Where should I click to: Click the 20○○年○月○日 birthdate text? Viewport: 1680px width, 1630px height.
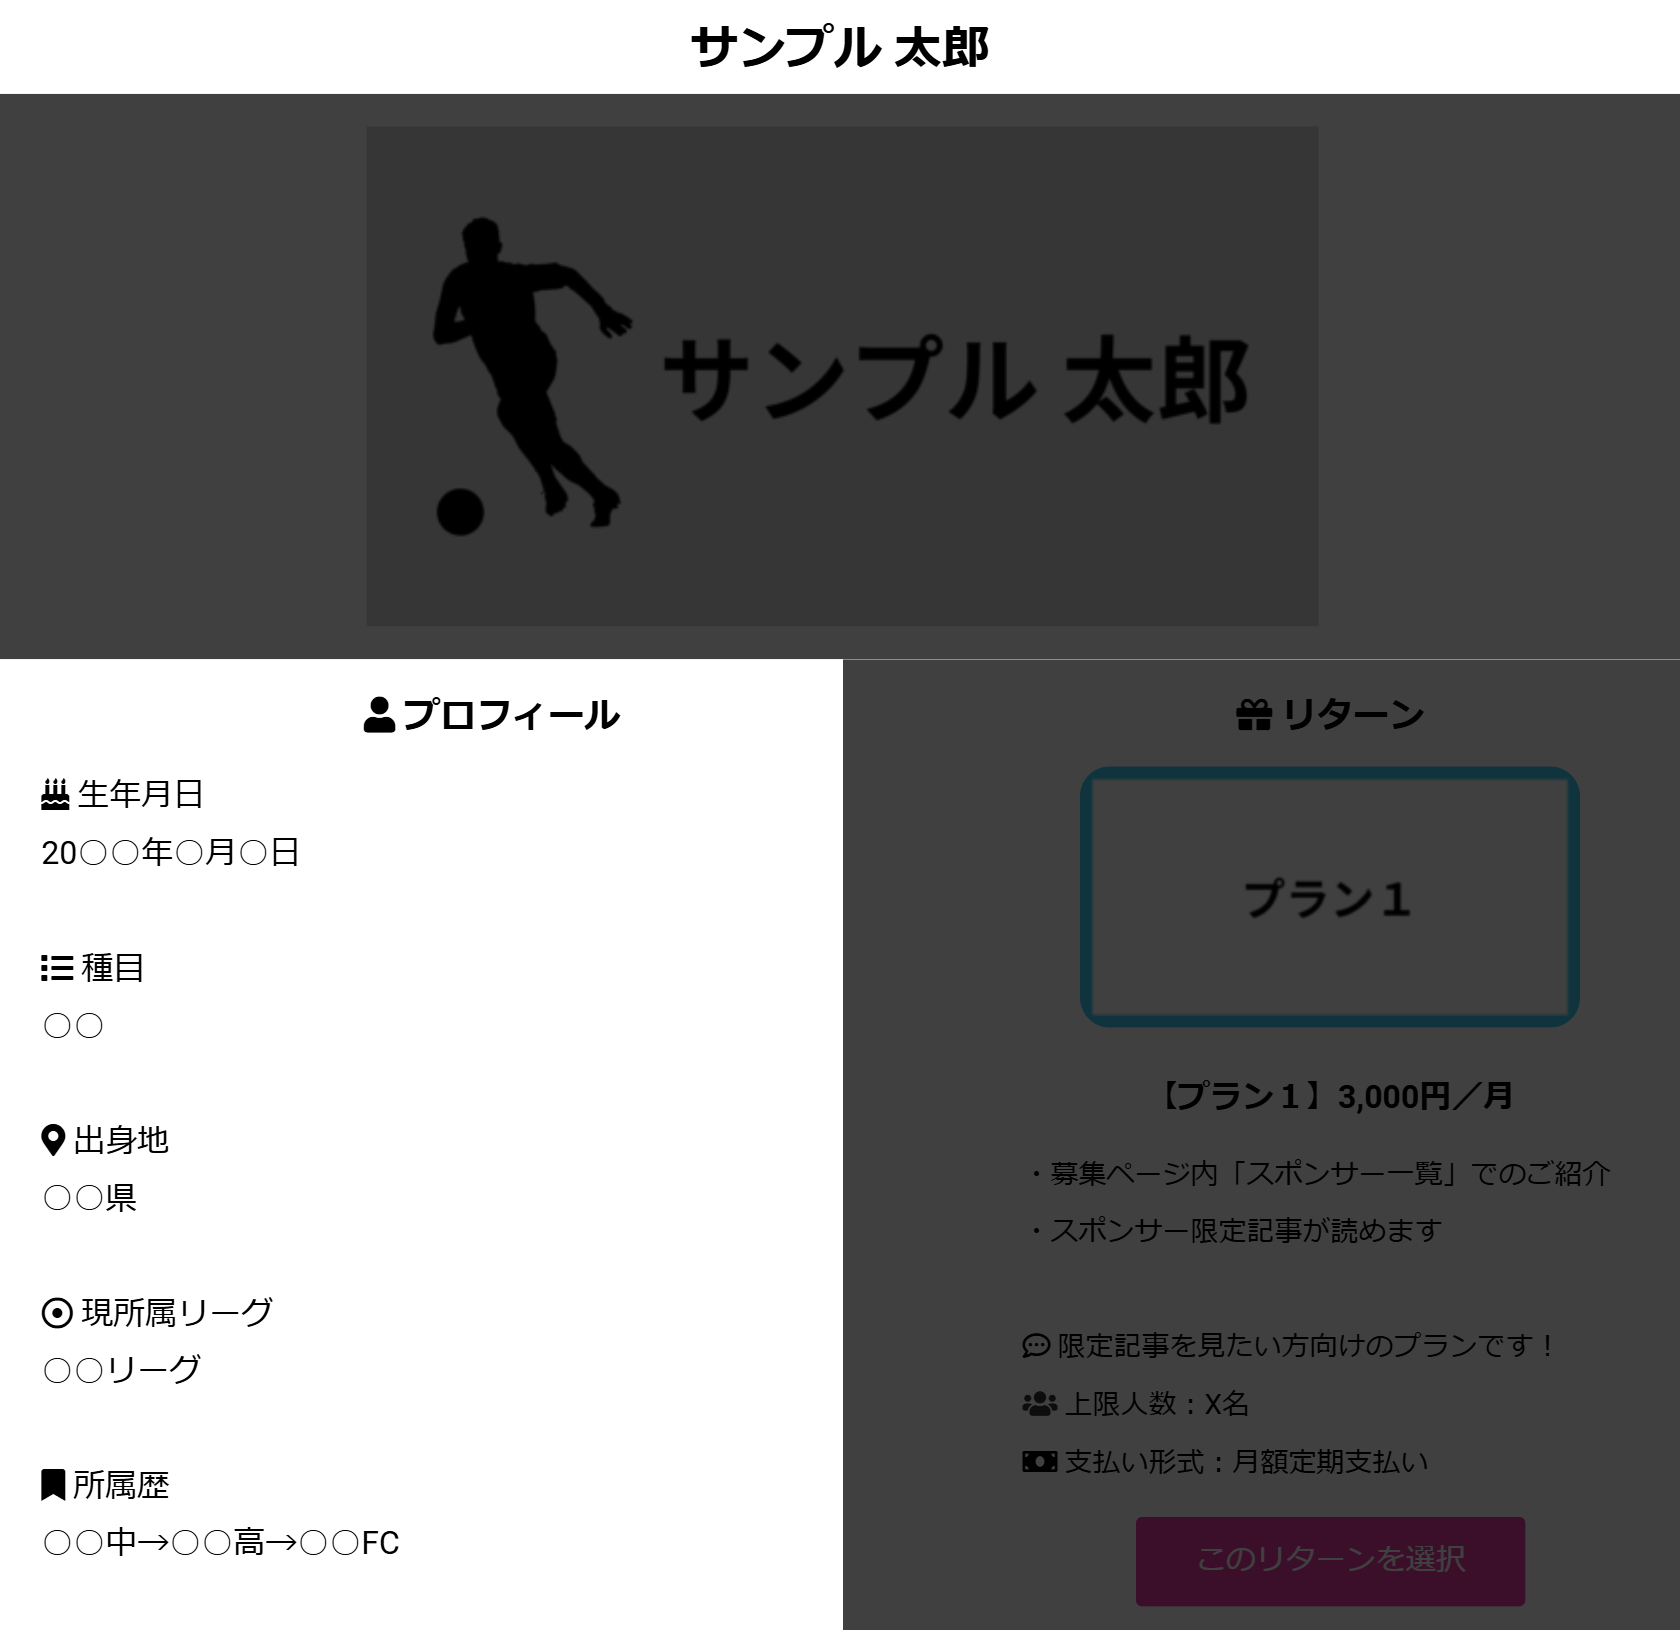coord(171,852)
